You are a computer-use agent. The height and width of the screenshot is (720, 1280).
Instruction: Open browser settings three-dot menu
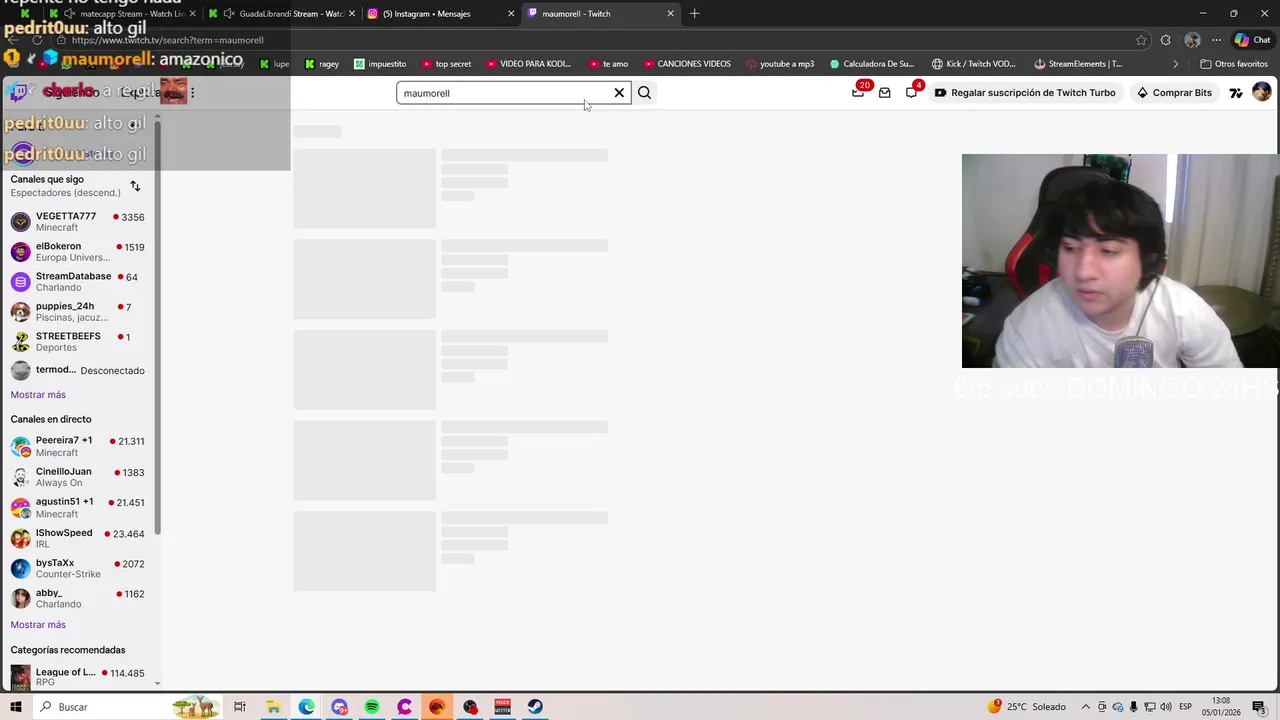[1216, 40]
